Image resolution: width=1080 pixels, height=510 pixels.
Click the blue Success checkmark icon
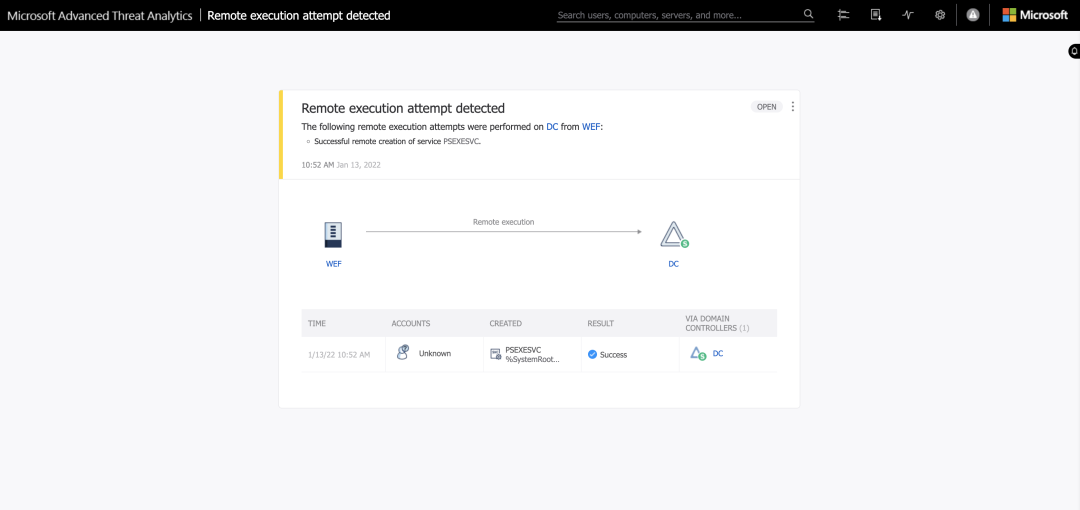(592, 354)
